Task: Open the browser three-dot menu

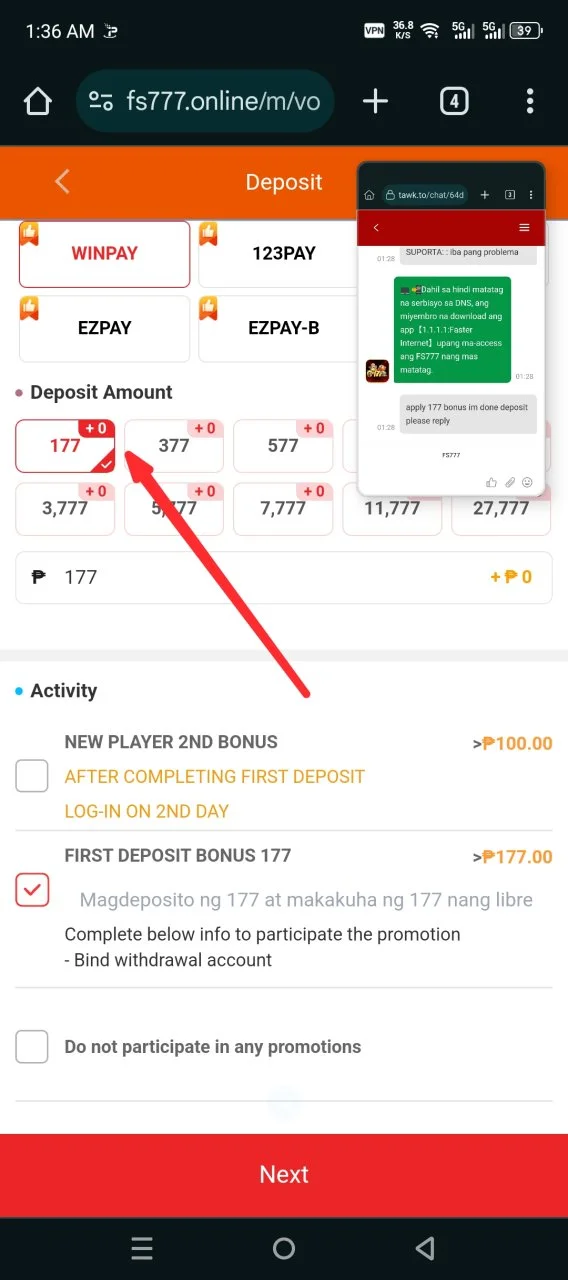Action: click(530, 101)
